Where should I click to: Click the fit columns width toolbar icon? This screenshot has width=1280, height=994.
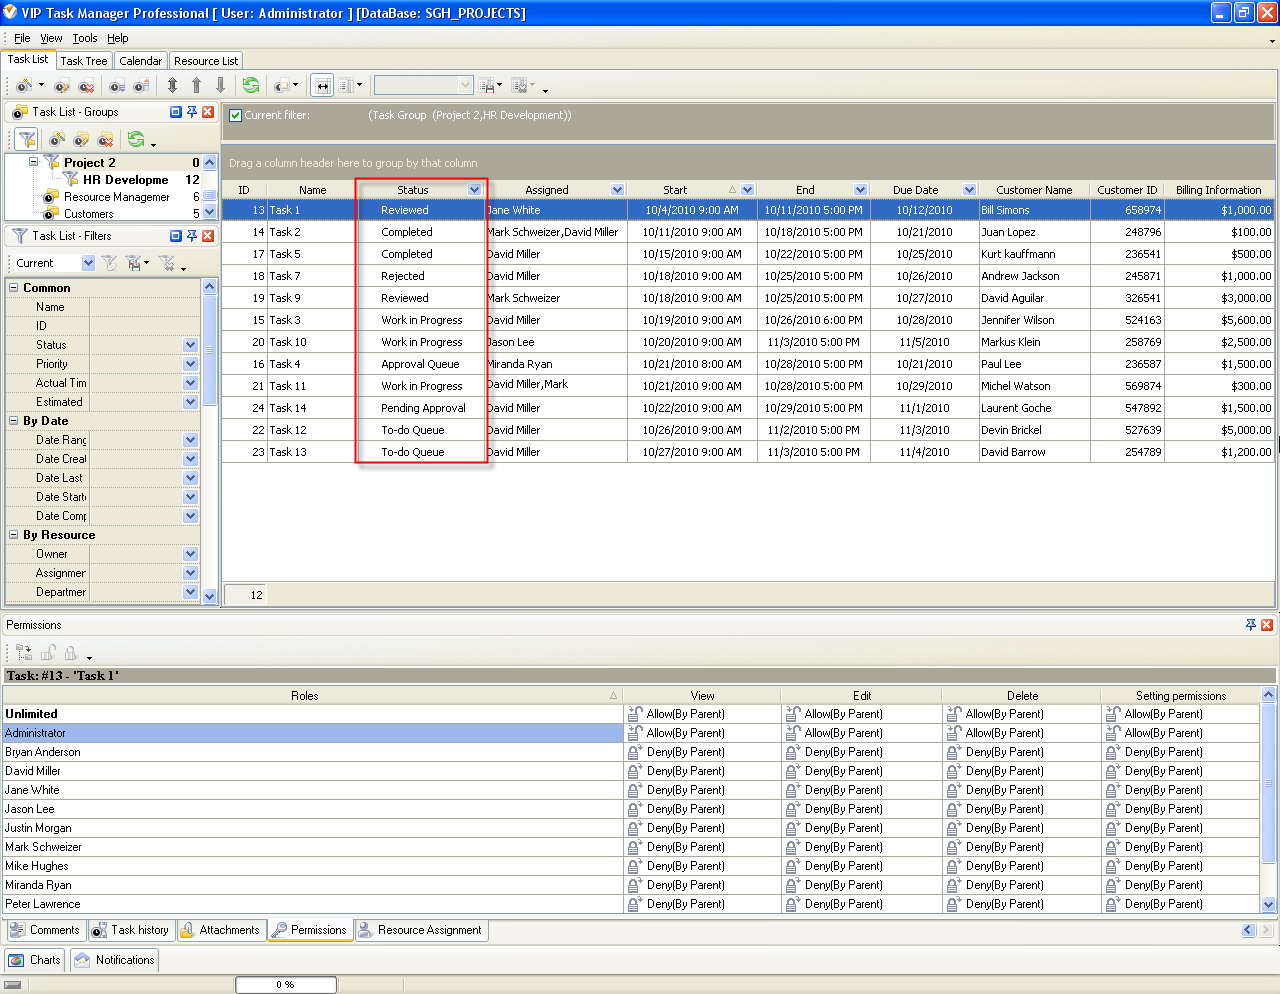(322, 86)
